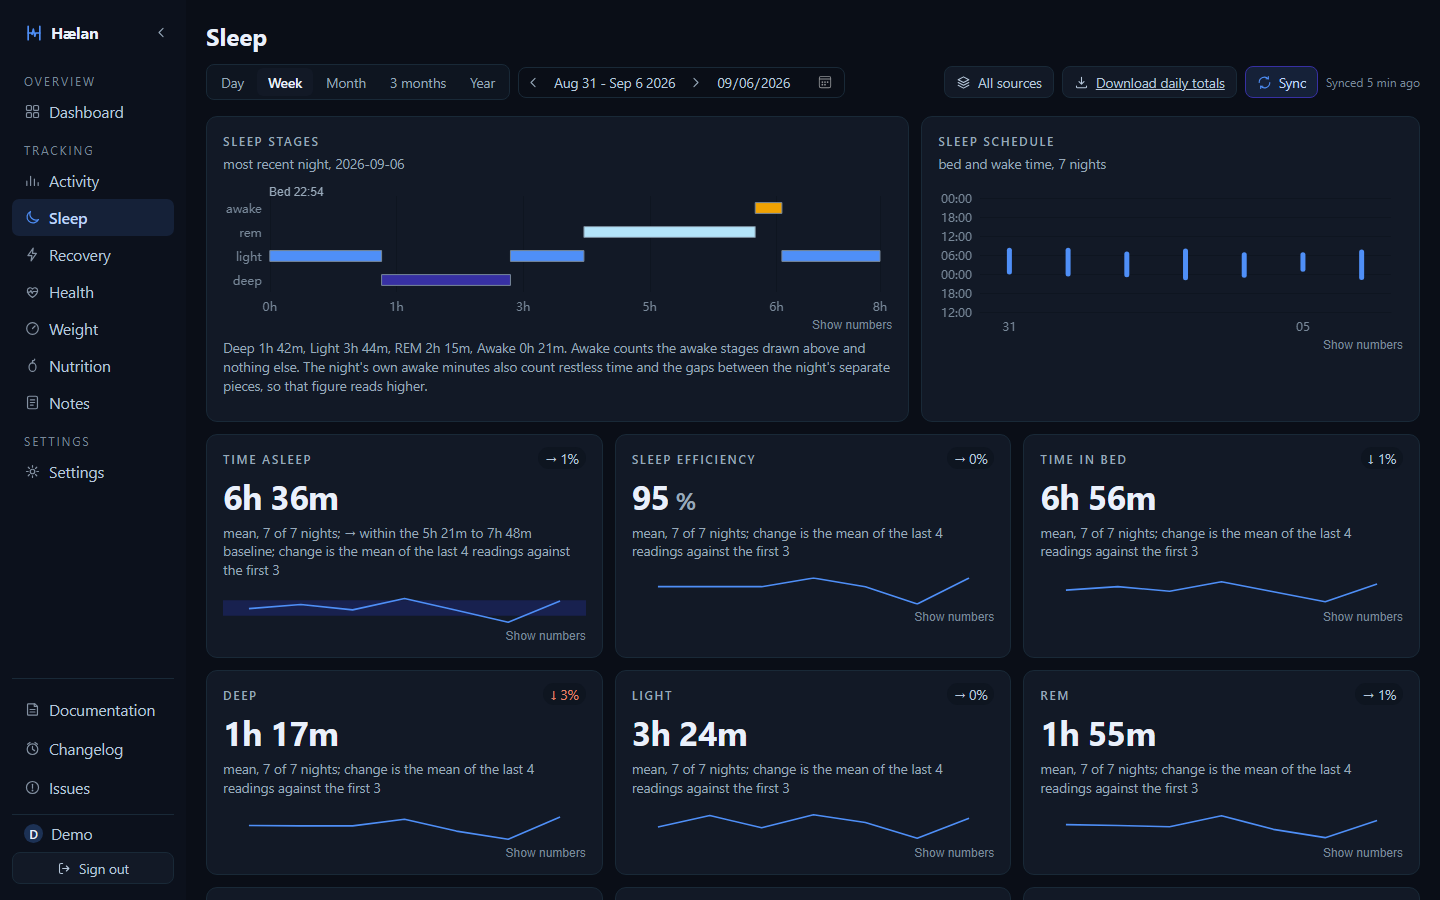Viewport: 1440px width, 900px height.
Task: Click the '6h 36m' time asleep value
Action: coord(281,498)
